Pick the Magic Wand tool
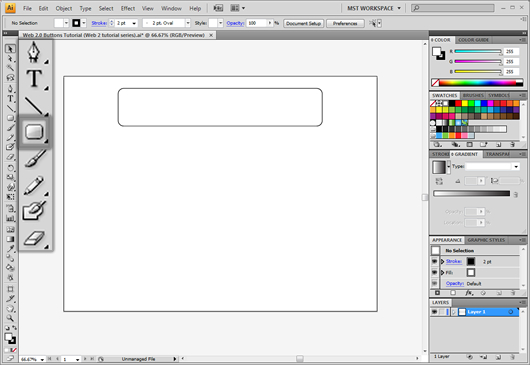Screen dimensions: 530x365 [10, 68]
